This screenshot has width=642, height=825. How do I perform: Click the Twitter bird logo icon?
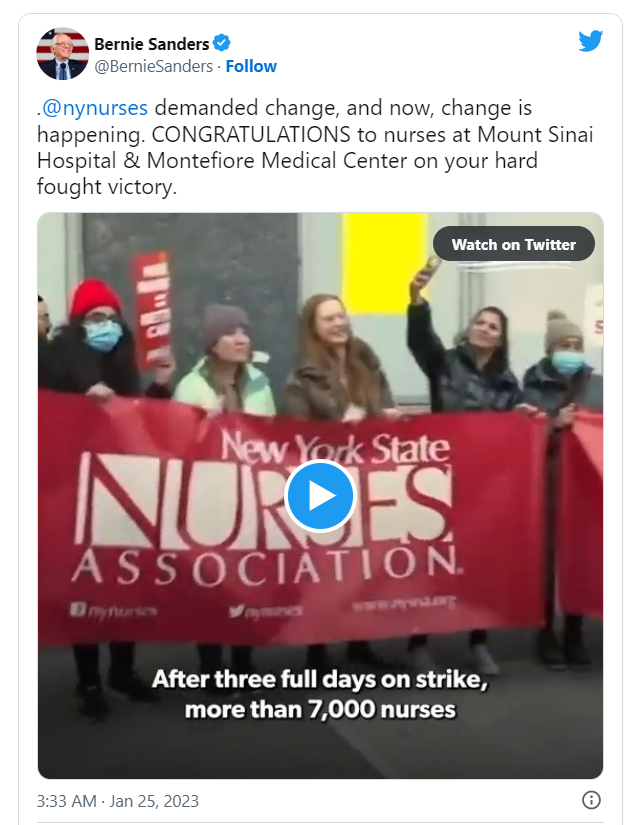[590, 41]
